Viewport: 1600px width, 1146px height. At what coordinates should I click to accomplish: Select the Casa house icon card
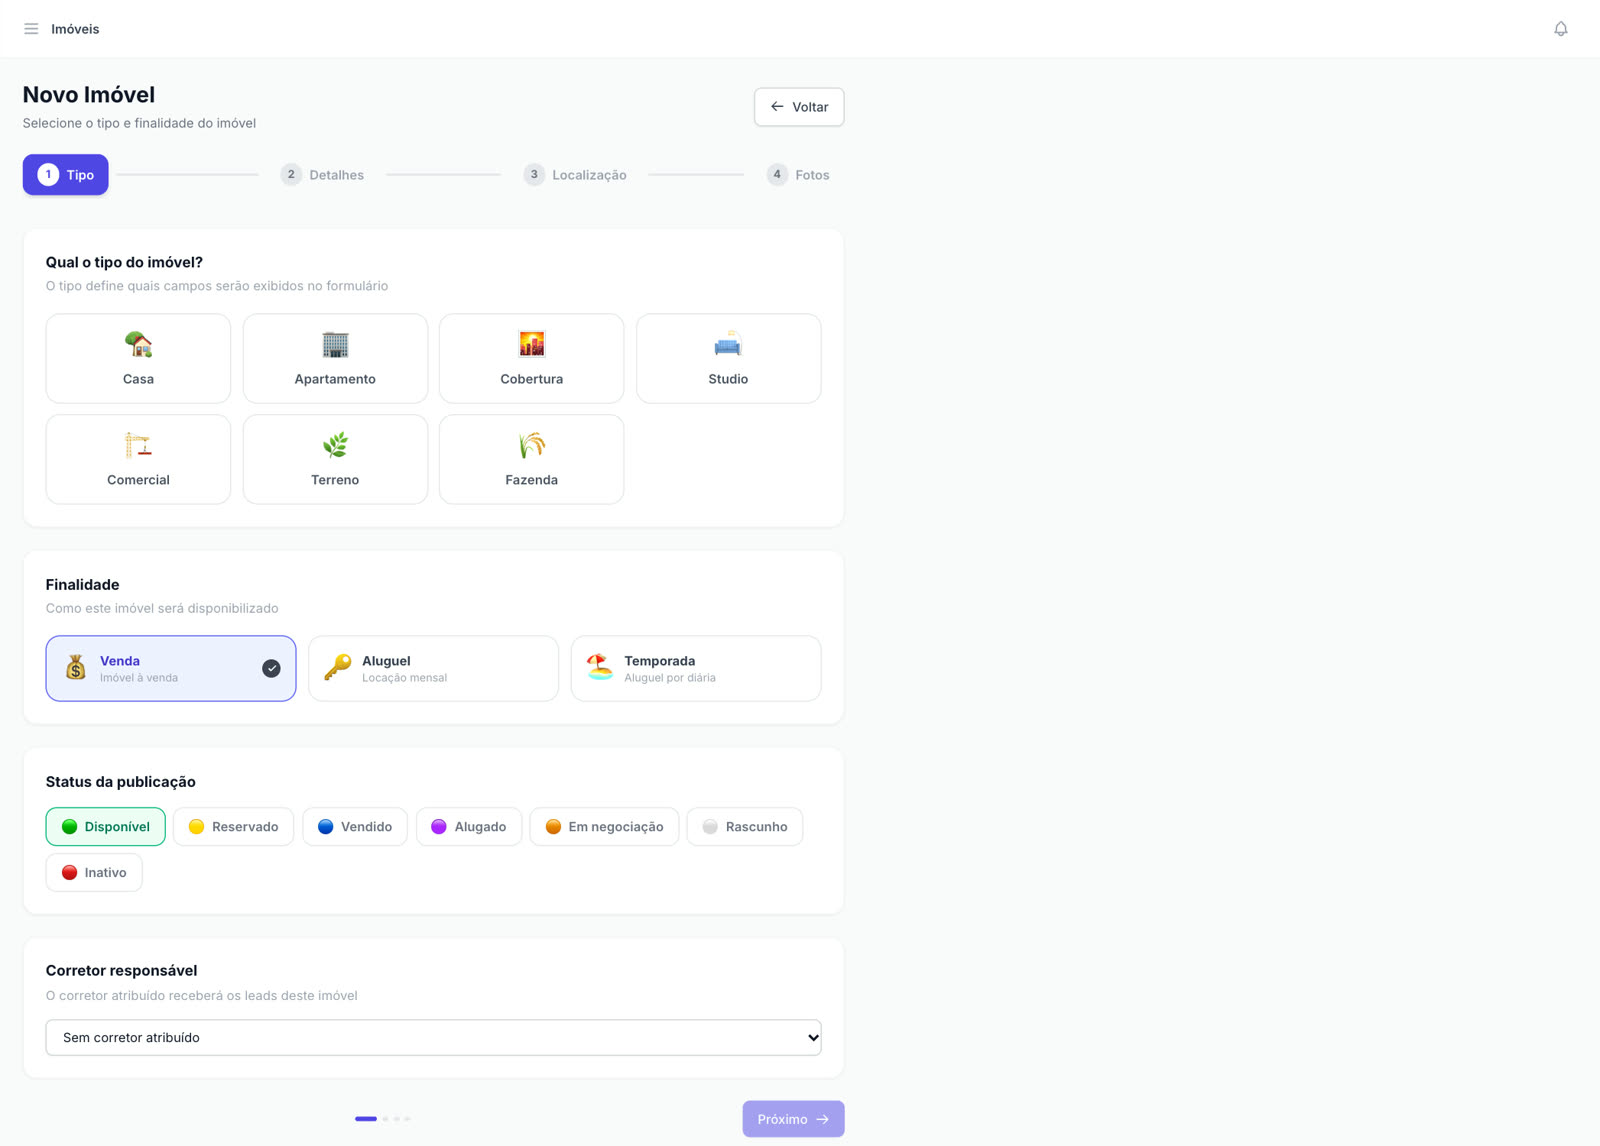138,358
